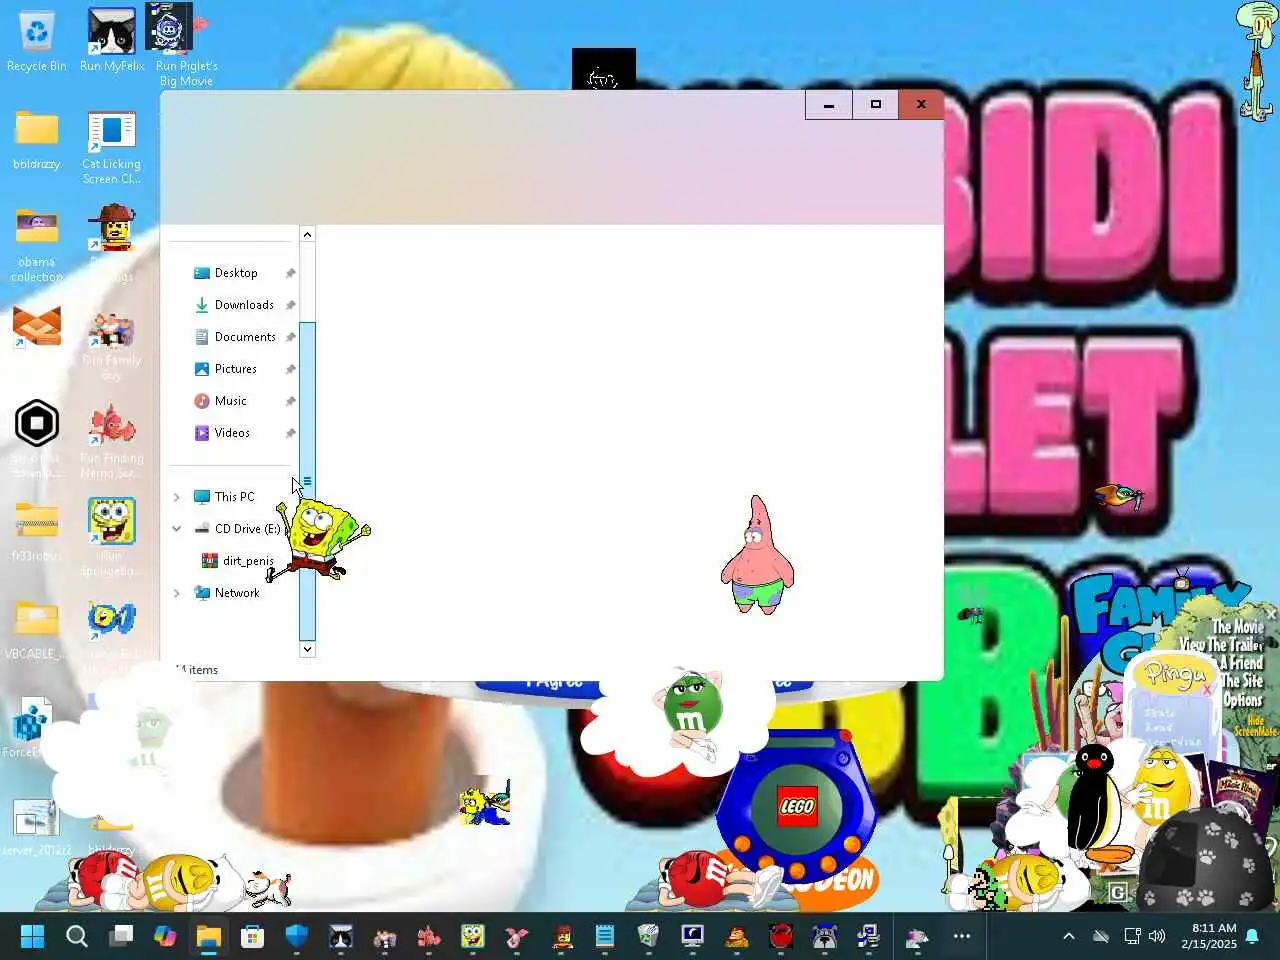The image size is (1280, 960).
Task: Click navigation pane scrollbar up arrow
Action: click(x=307, y=234)
